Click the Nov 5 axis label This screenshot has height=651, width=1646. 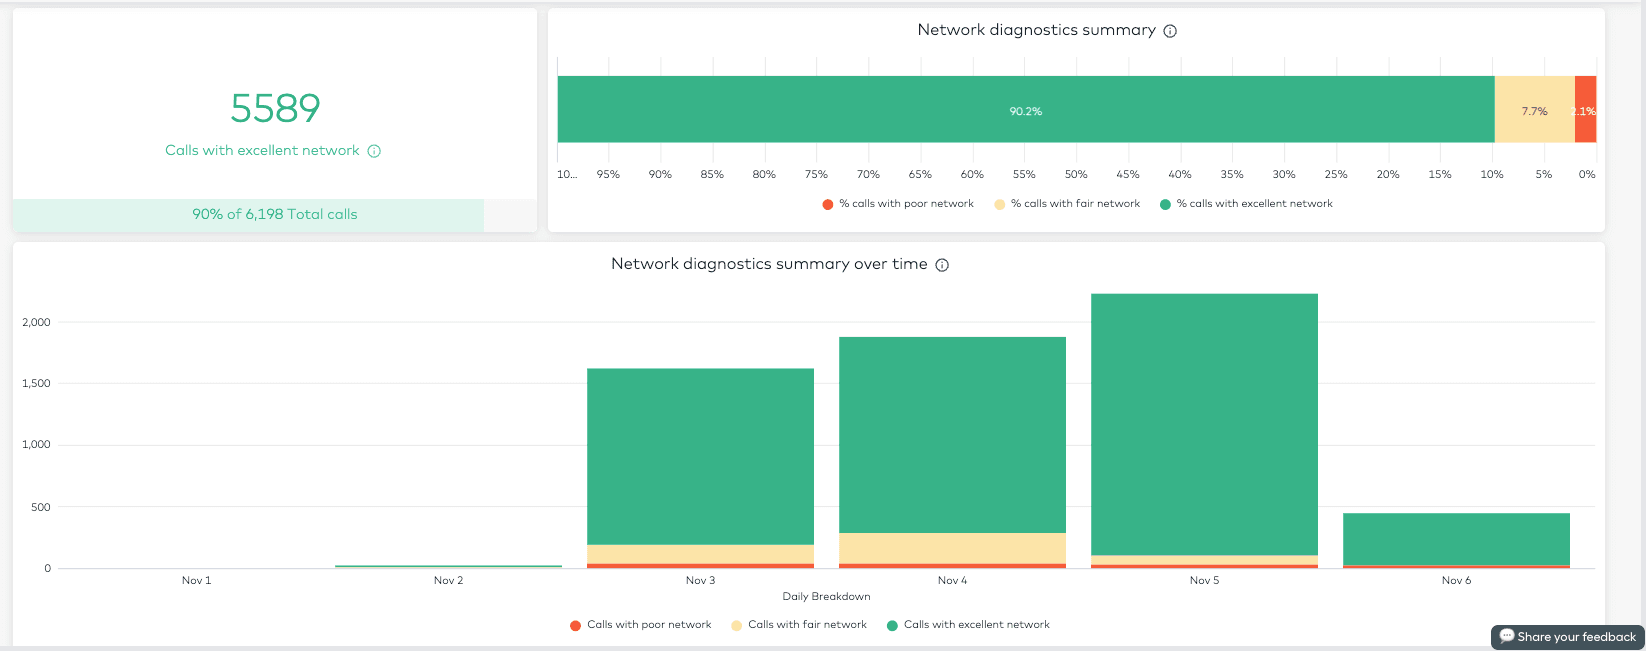pyautogui.click(x=1204, y=581)
